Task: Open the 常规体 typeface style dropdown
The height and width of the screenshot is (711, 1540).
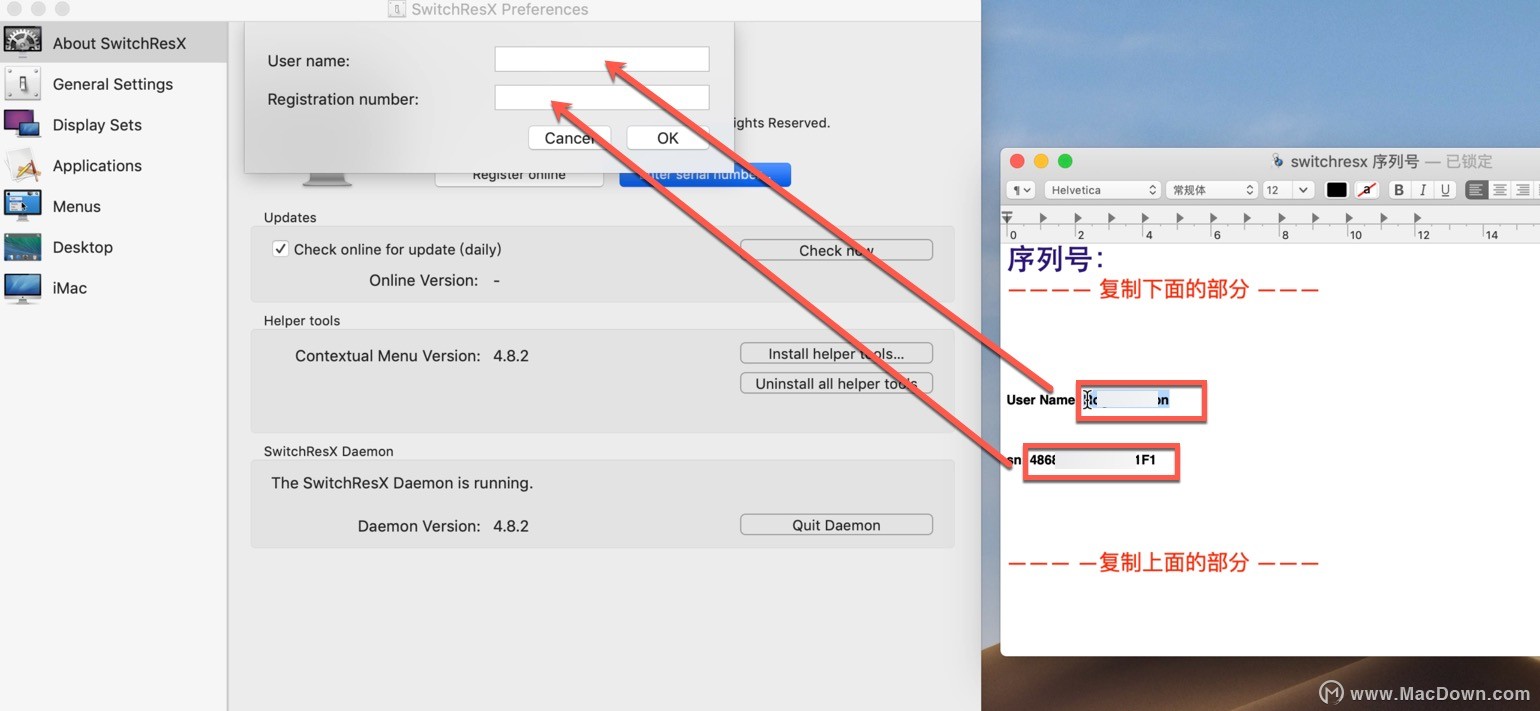Action: coord(1211,190)
